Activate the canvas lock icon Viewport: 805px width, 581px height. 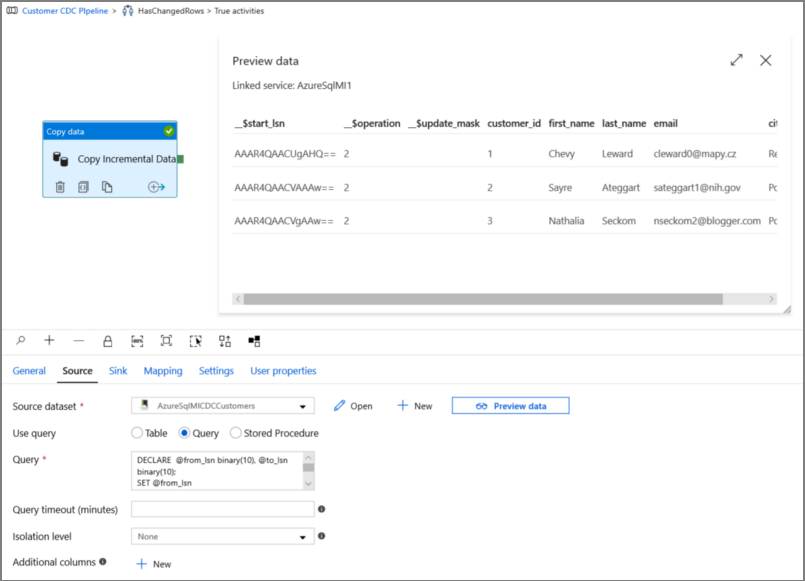(x=106, y=341)
